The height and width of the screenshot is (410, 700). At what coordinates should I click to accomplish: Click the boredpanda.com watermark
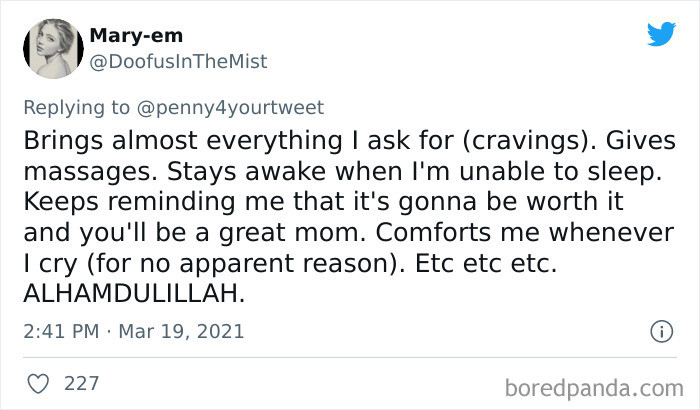pyautogui.click(x=594, y=388)
